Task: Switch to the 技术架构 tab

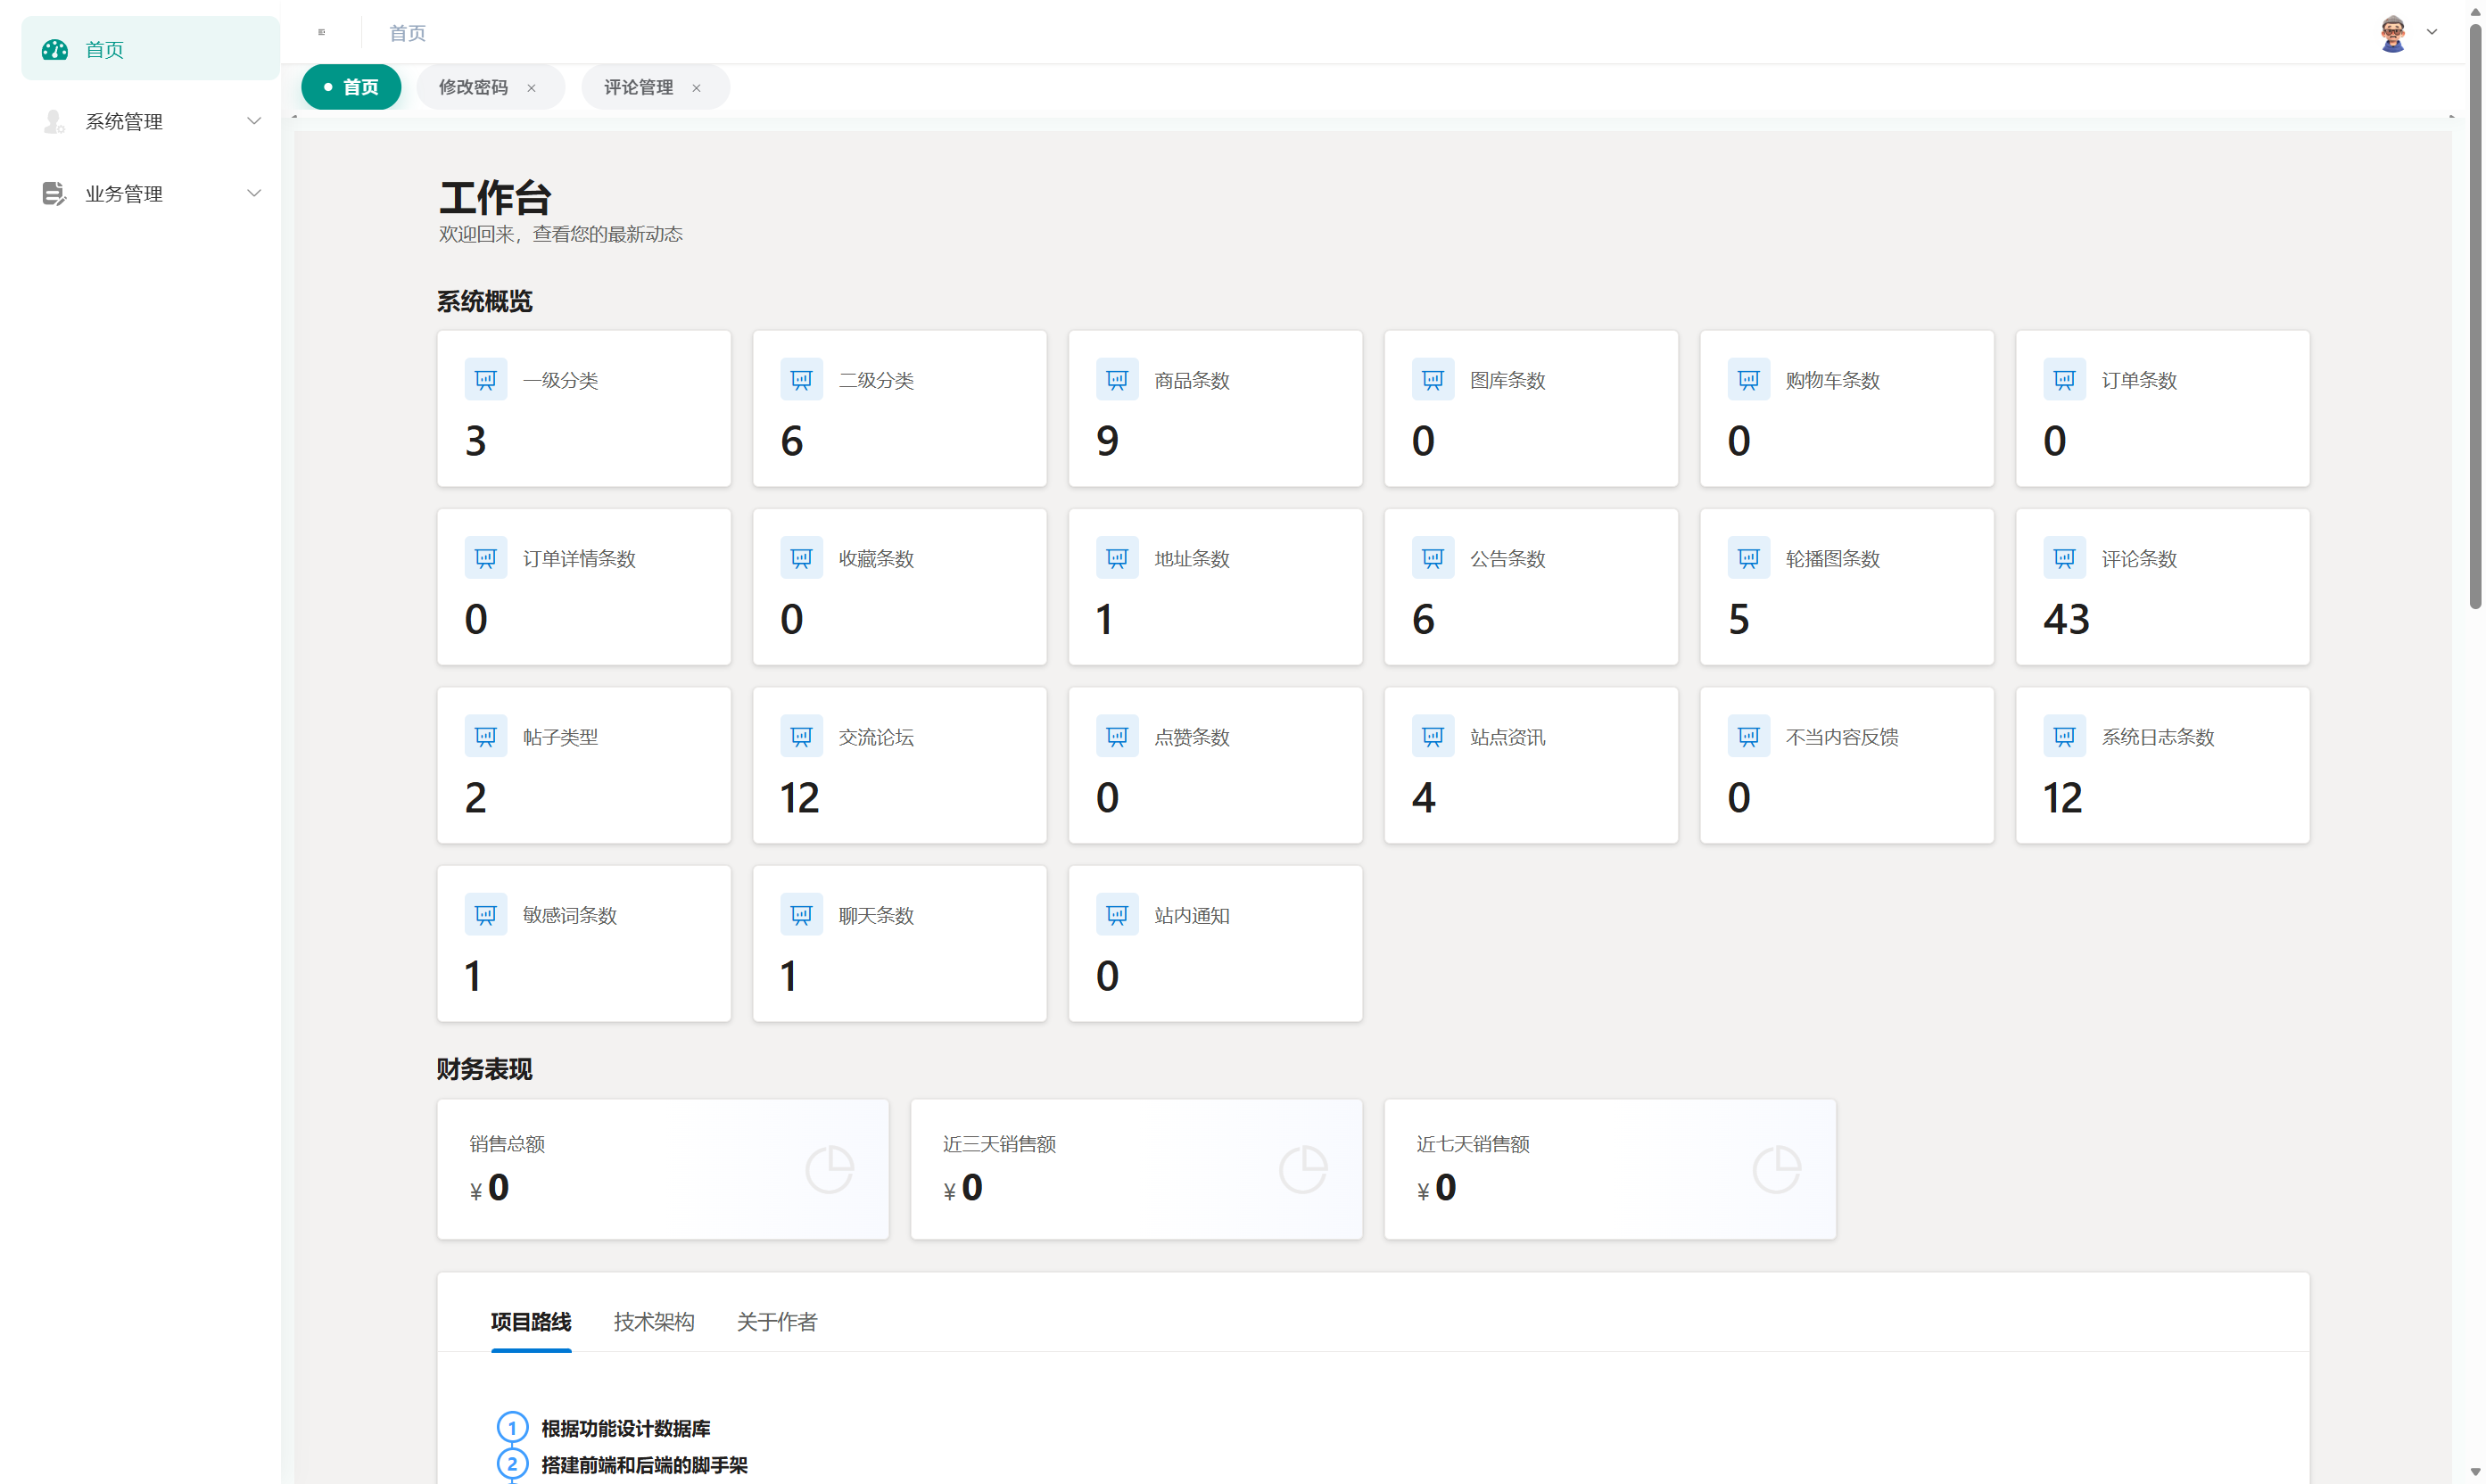Action: click(653, 1321)
